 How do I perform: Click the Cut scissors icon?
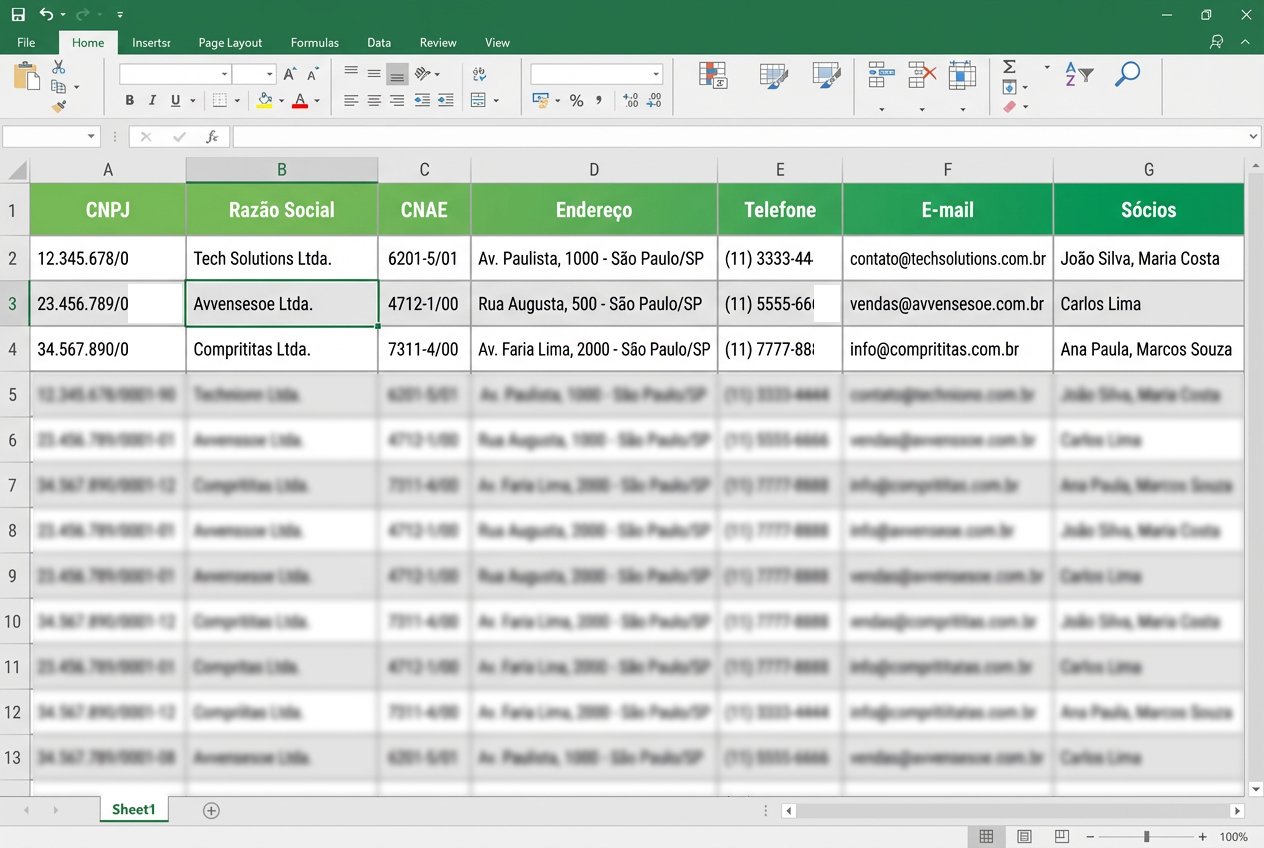tap(58, 67)
